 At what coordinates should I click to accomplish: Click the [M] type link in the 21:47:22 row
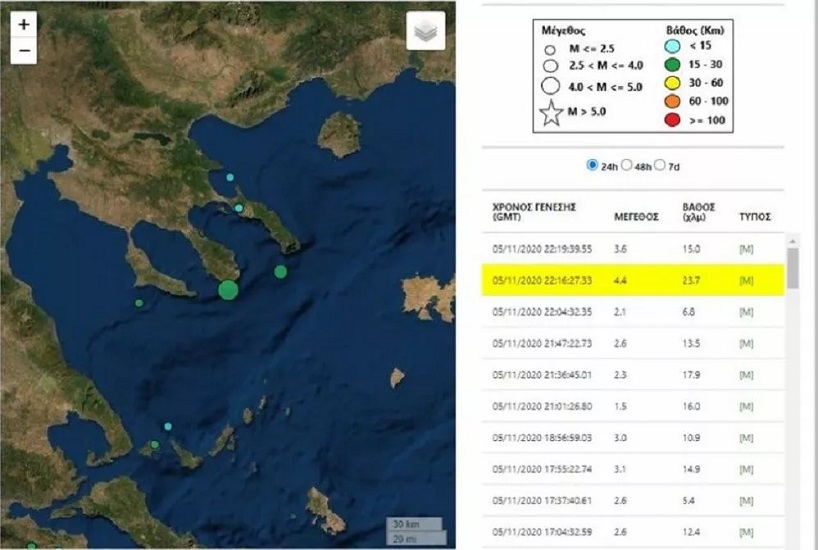tap(745, 343)
